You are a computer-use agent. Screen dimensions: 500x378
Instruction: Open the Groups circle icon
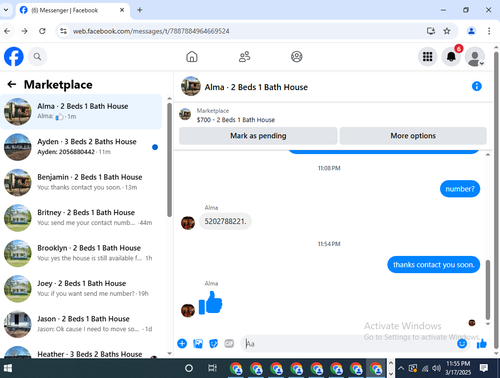(x=297, y=57)
